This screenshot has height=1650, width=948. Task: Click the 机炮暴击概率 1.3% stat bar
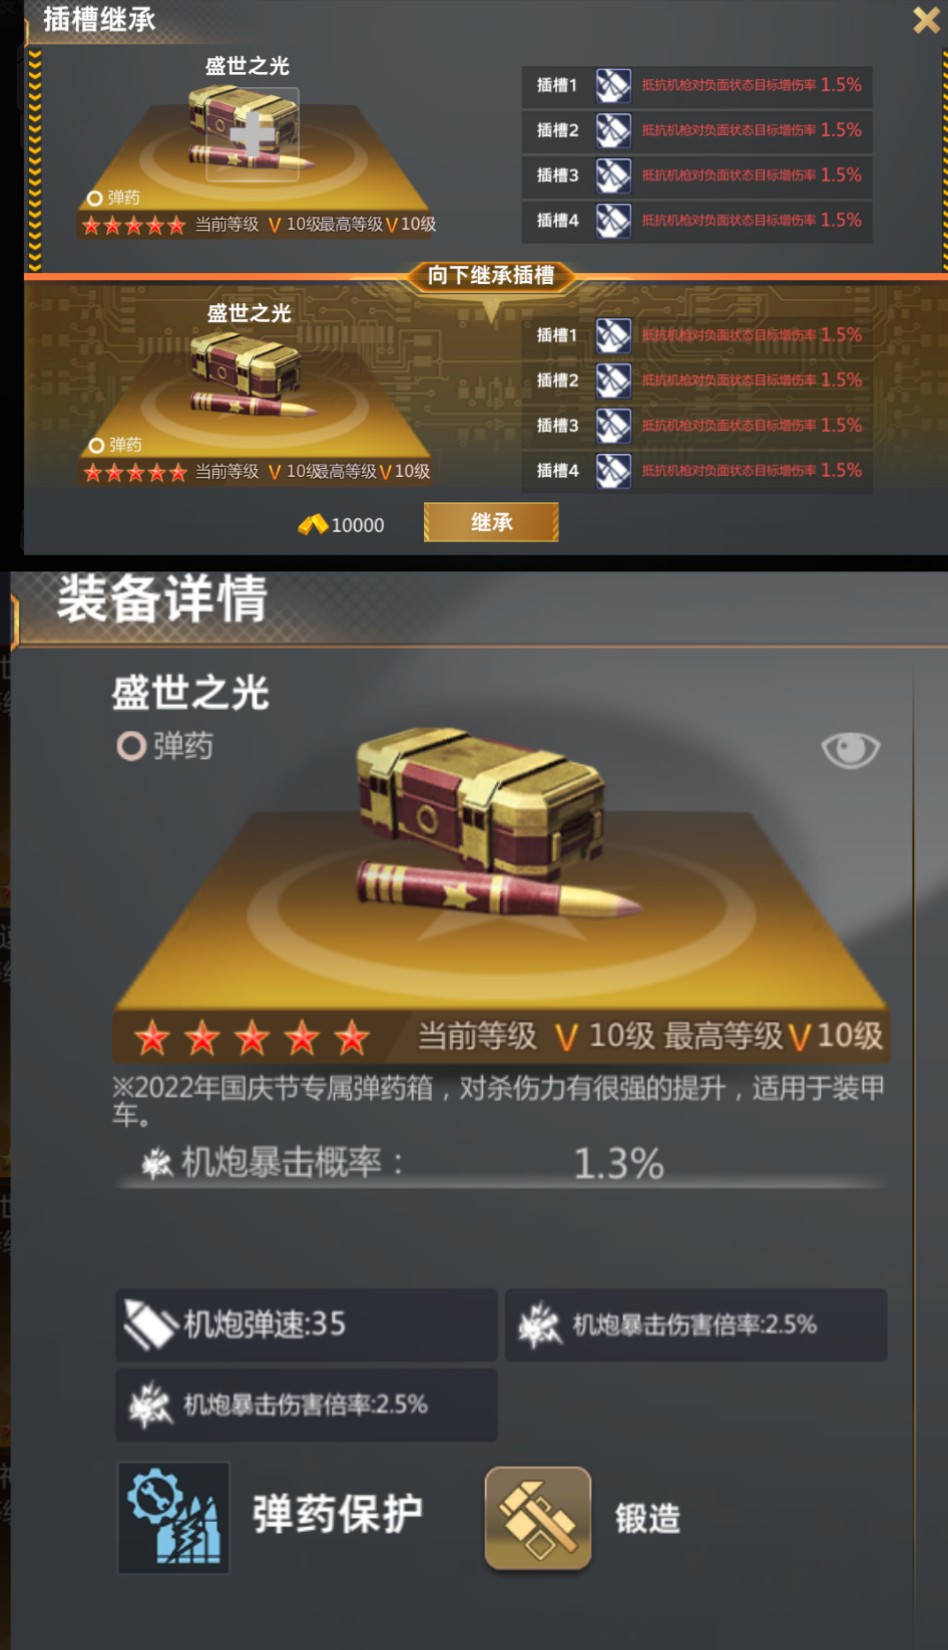point(500,1163)
